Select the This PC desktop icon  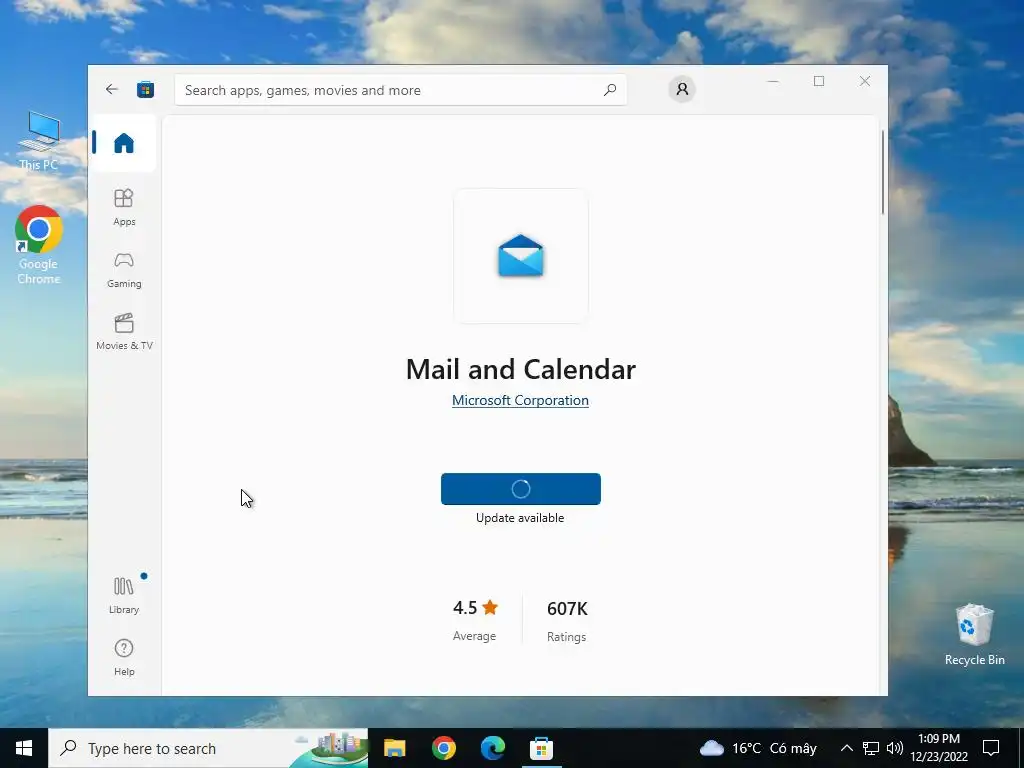point(39,140)
